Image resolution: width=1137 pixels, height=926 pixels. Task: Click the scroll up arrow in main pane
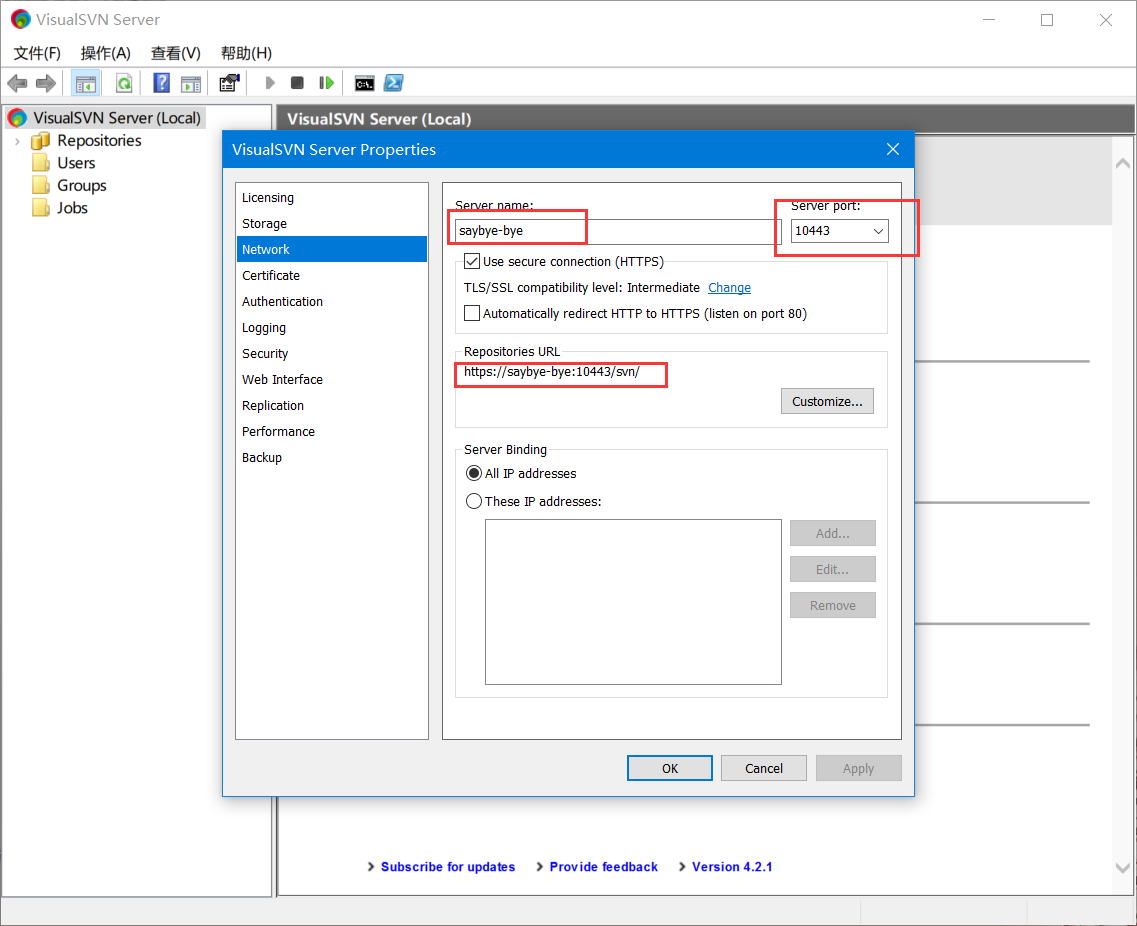coord(1122,164)
